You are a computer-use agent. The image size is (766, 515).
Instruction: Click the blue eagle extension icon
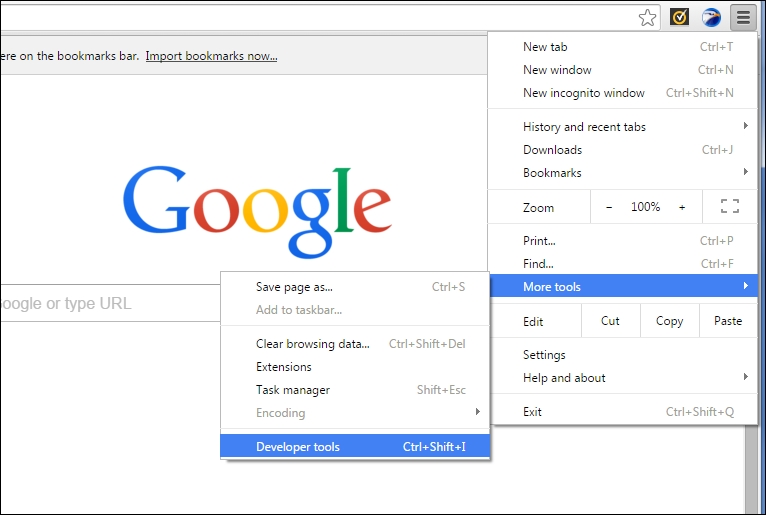point(711,17)
